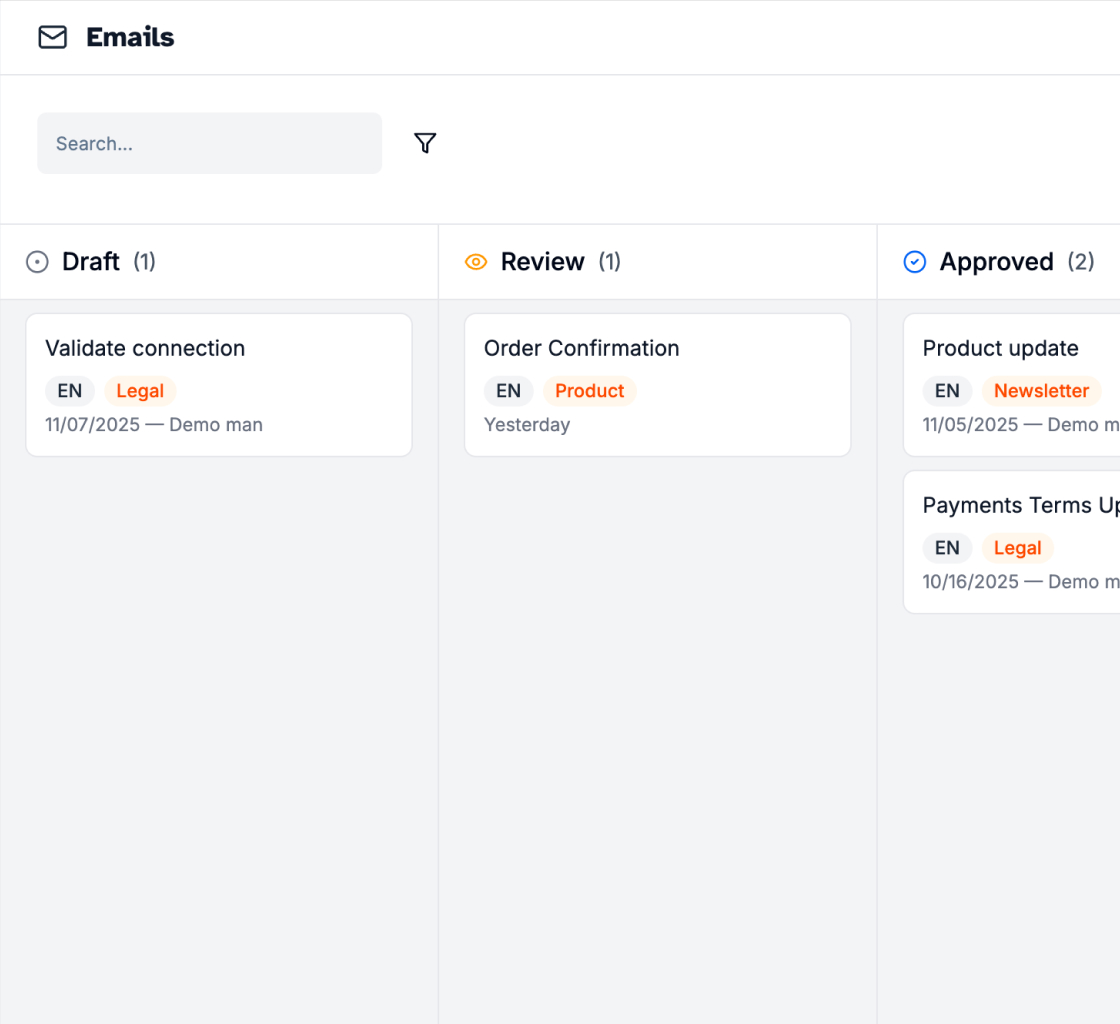Select the Review column header

coord(542,262)
